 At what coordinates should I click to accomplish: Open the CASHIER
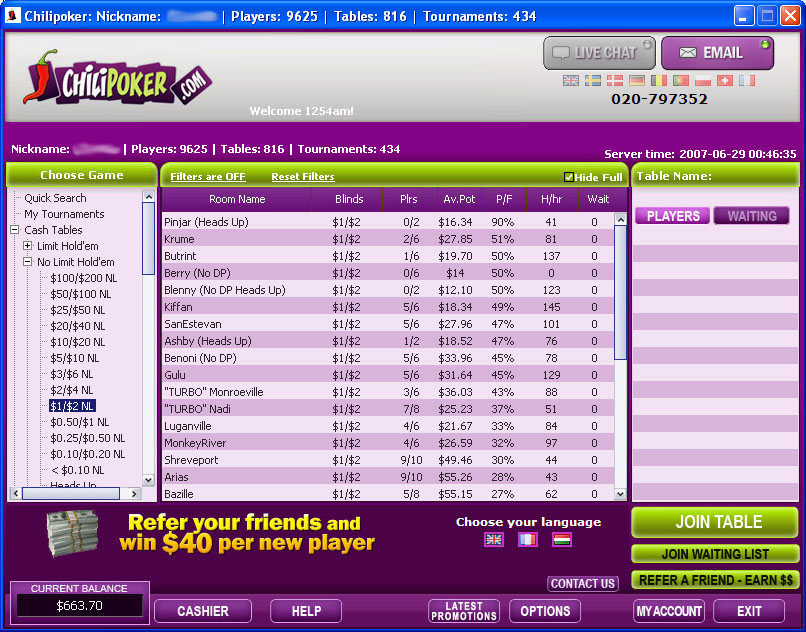point(203,611)
